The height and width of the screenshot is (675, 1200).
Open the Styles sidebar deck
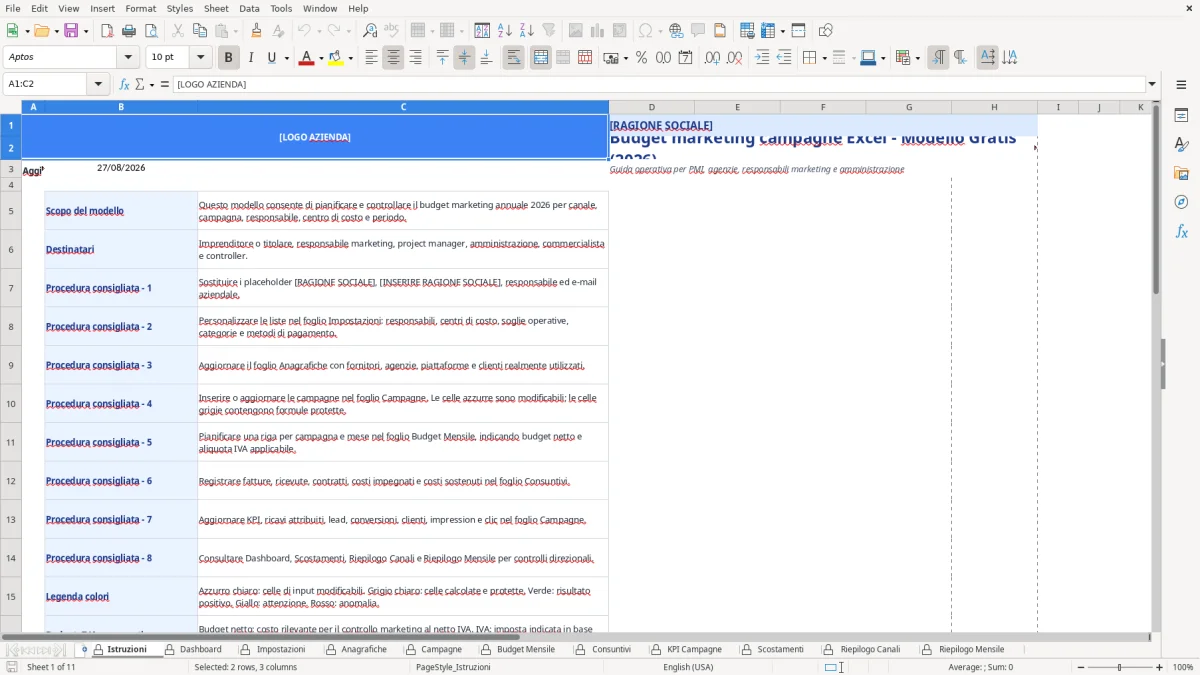tap(1181, 144)
